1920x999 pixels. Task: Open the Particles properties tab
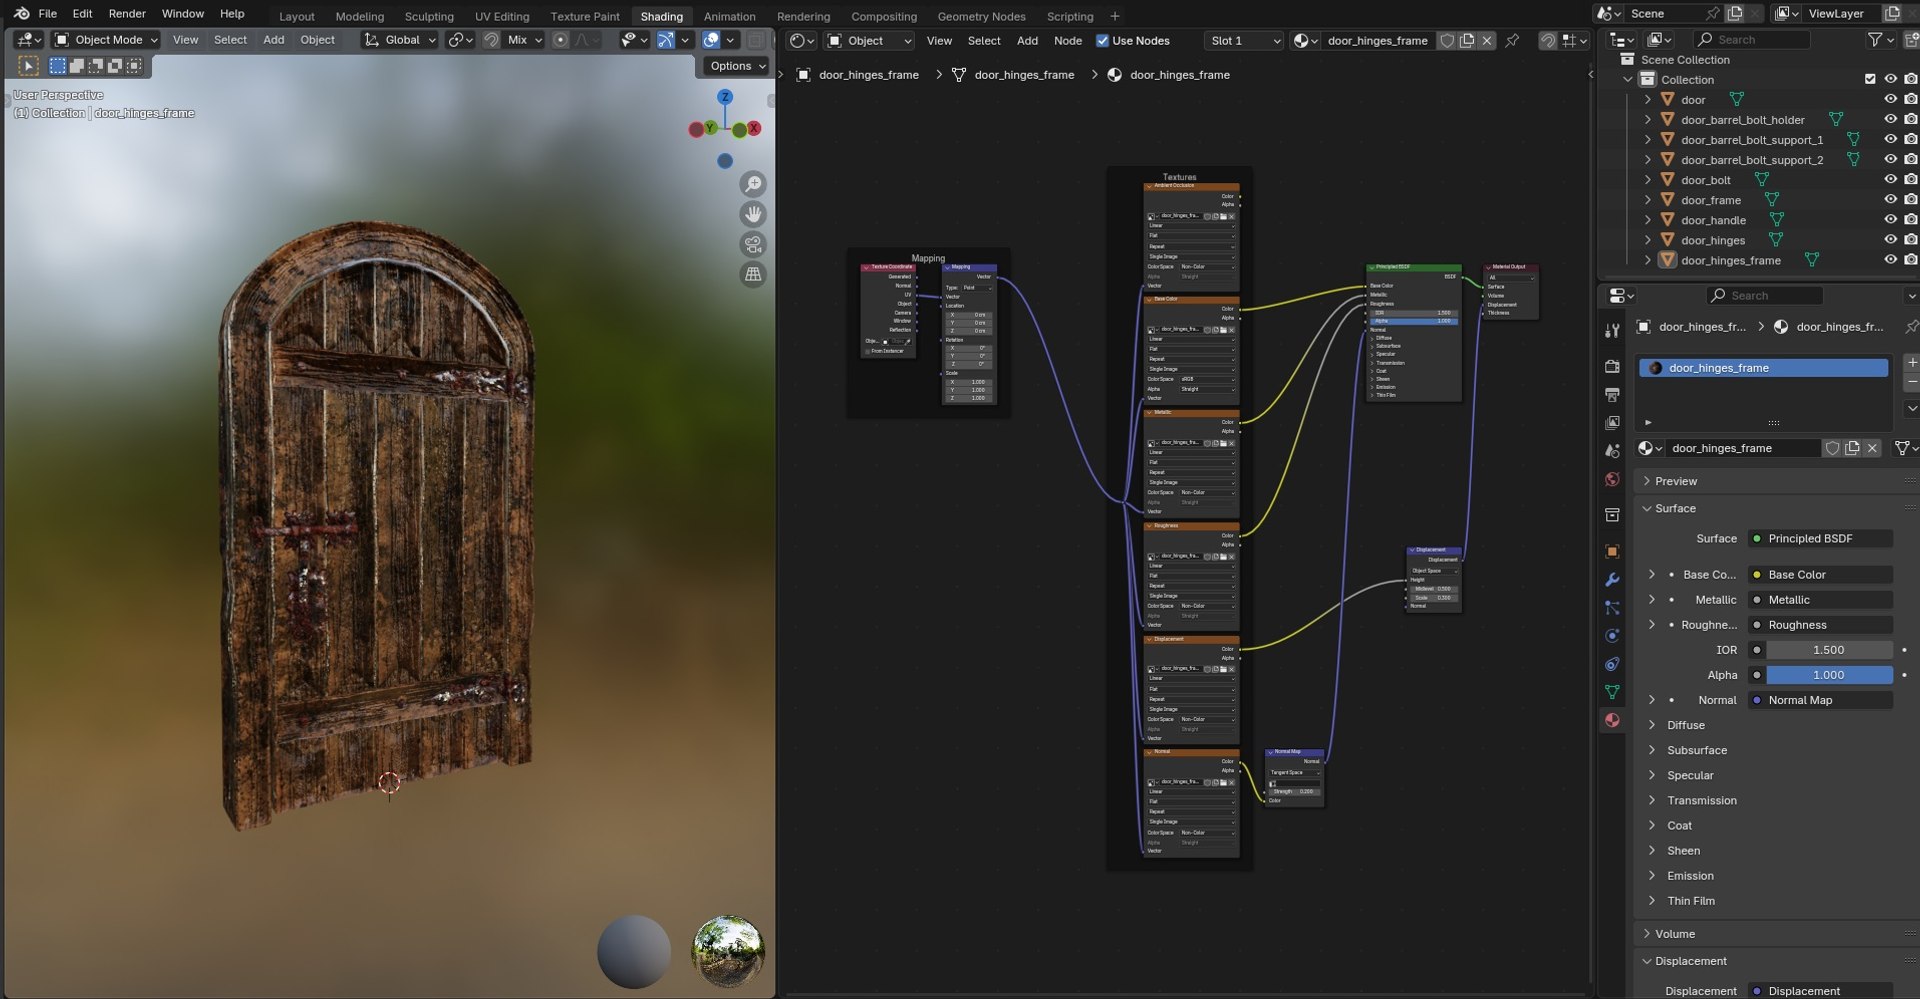pos(1612,607)
